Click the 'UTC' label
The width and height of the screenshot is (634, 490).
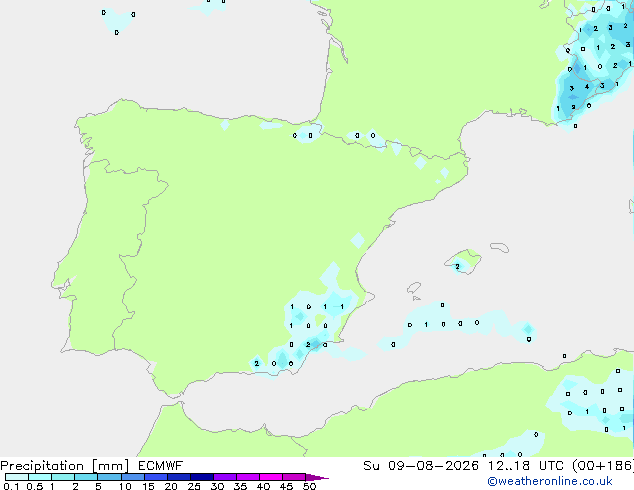click(x=551, y=466)
